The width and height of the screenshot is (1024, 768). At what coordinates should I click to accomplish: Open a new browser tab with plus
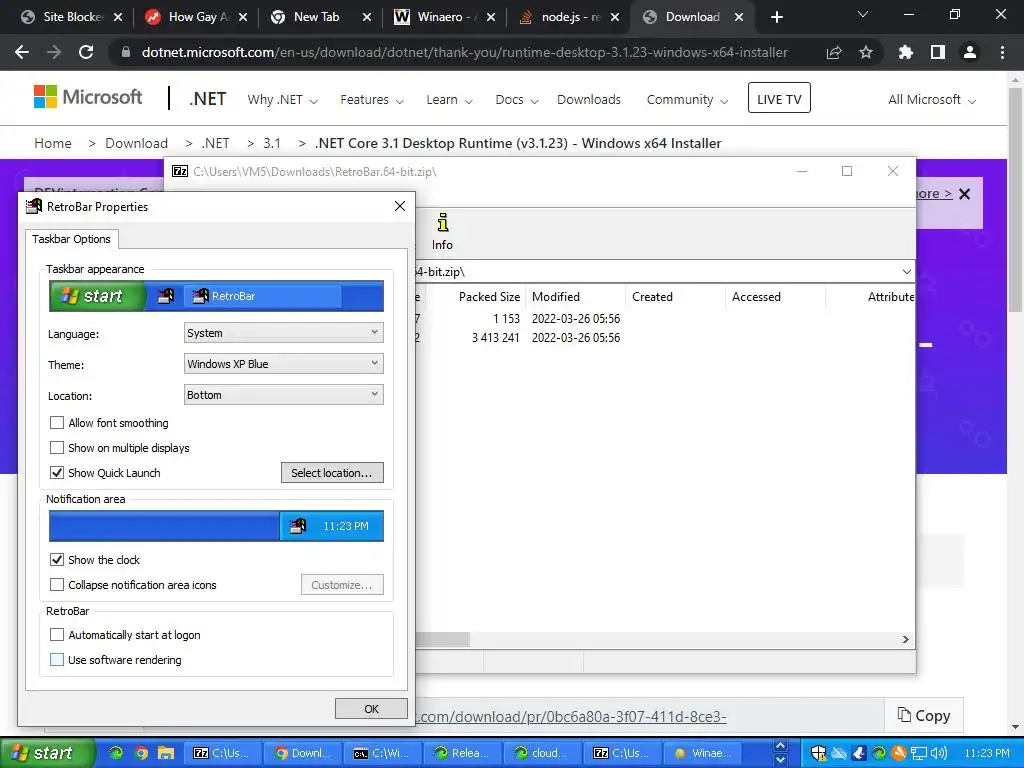(x=776, y=17)
